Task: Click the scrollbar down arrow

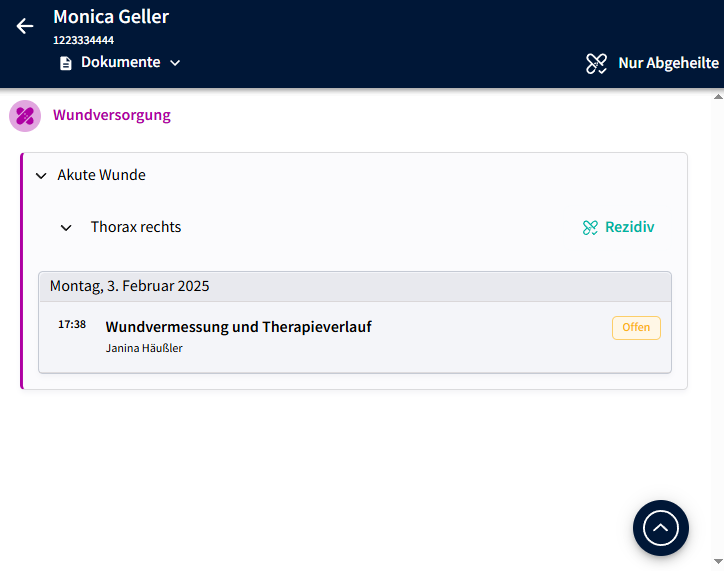Action: pyautogui.click(x=717, y=562)
